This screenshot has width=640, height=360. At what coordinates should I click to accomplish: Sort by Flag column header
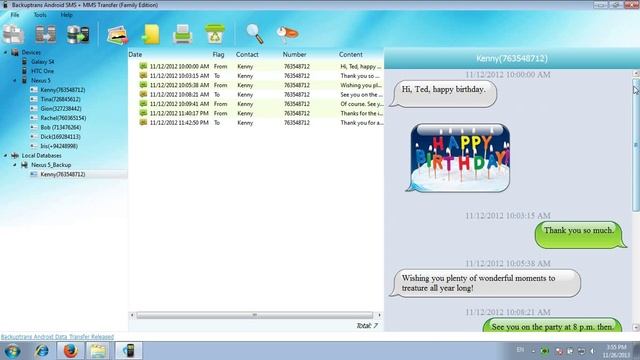coord(218,54)
